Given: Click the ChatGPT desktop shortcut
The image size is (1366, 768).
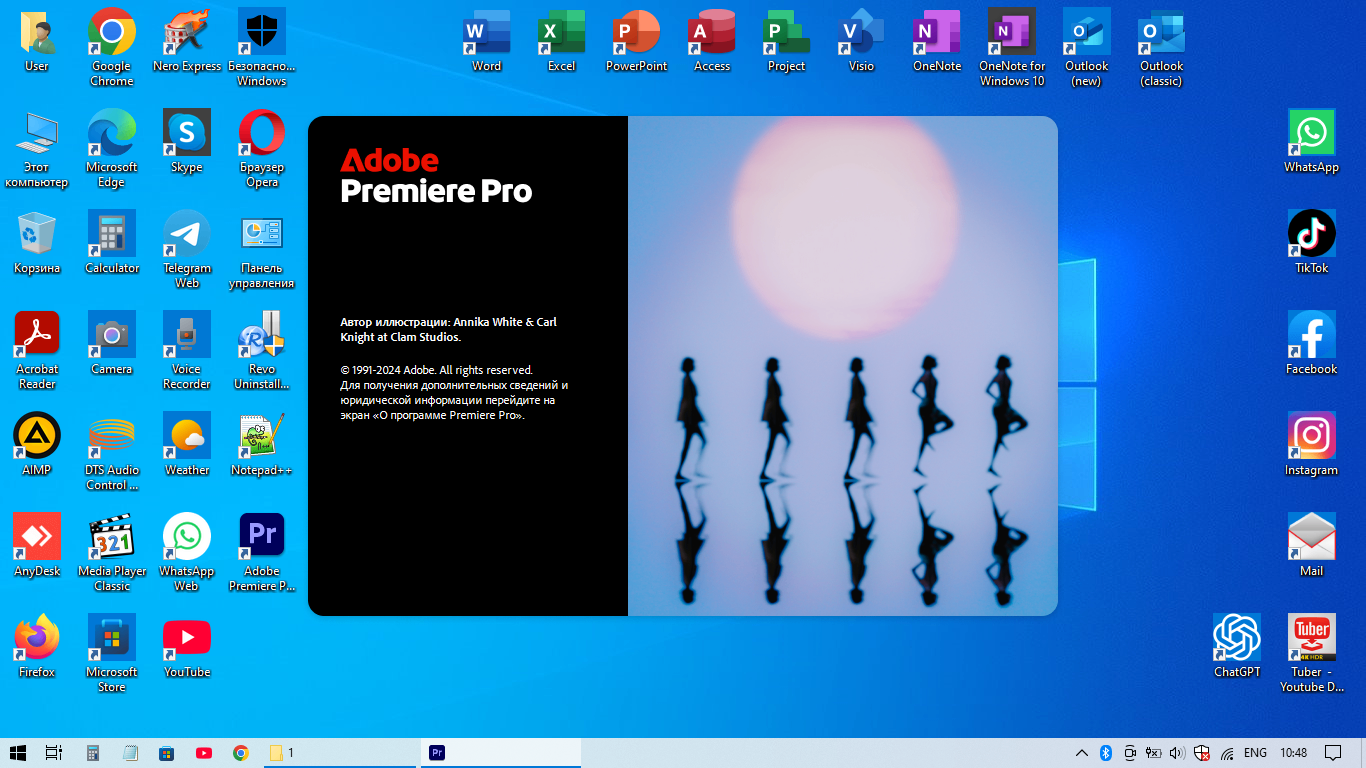Looking at the screenshot, I should (1237, 646).
